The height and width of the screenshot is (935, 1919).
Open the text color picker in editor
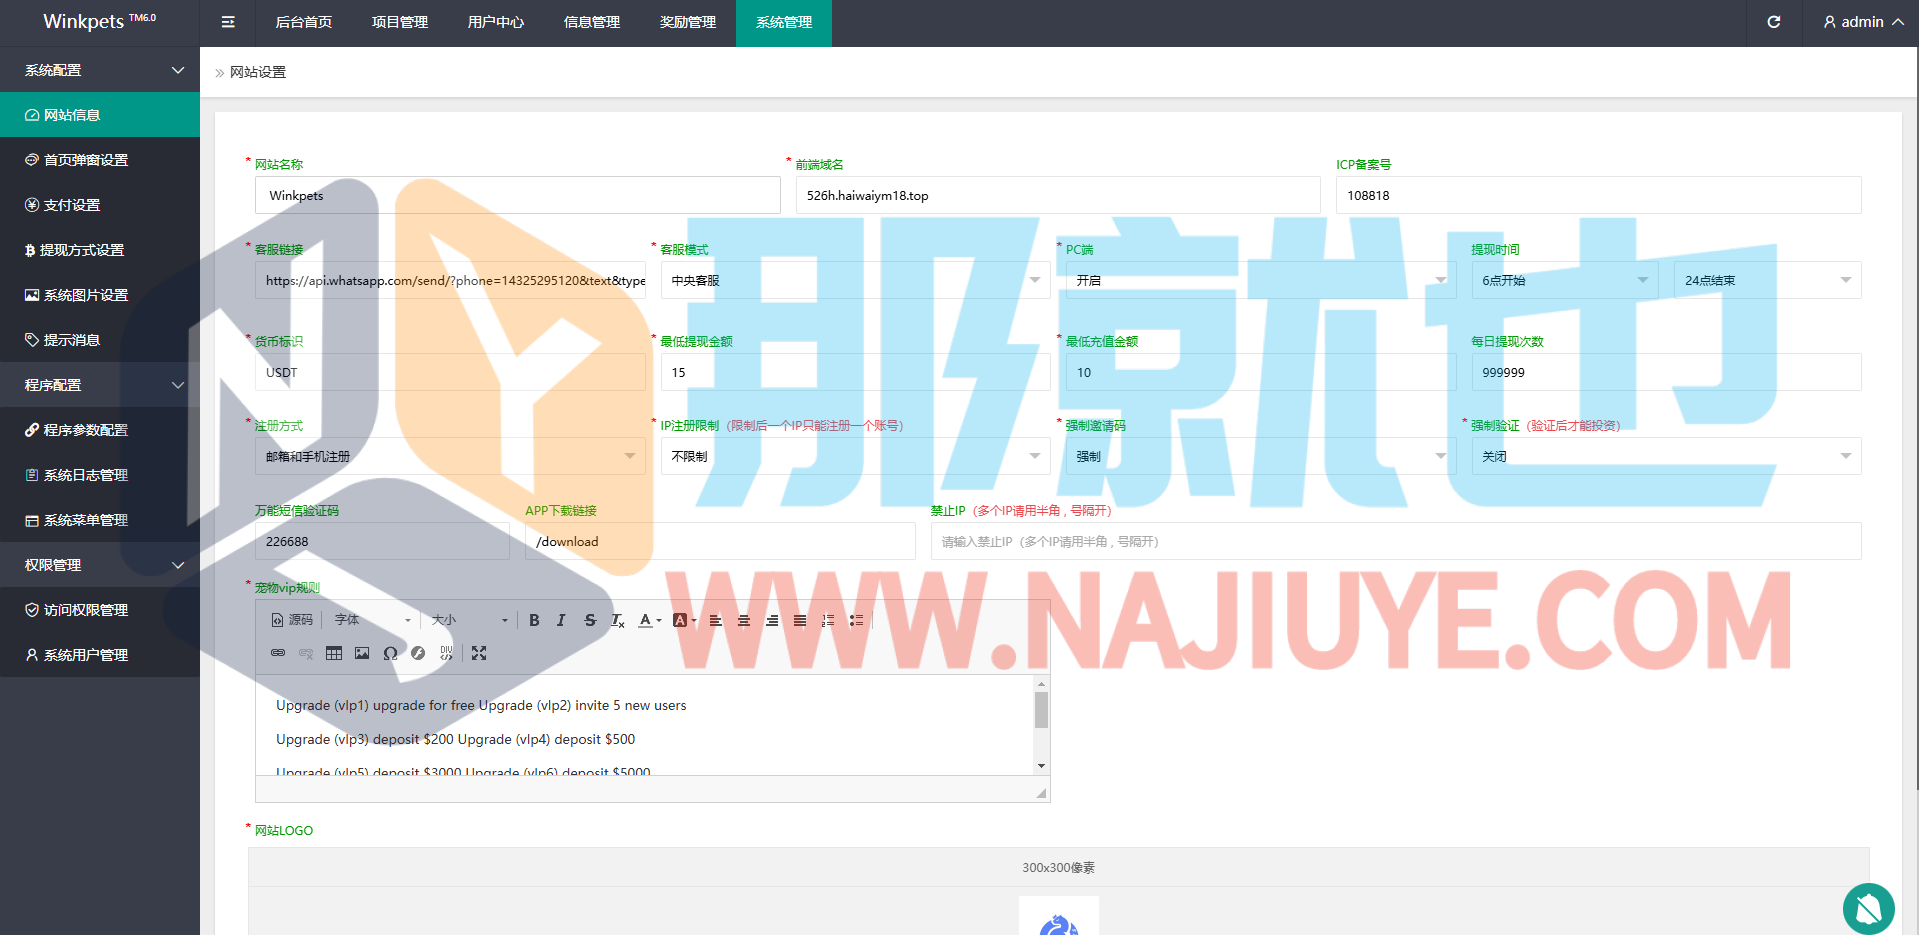(x=649, y=620)
